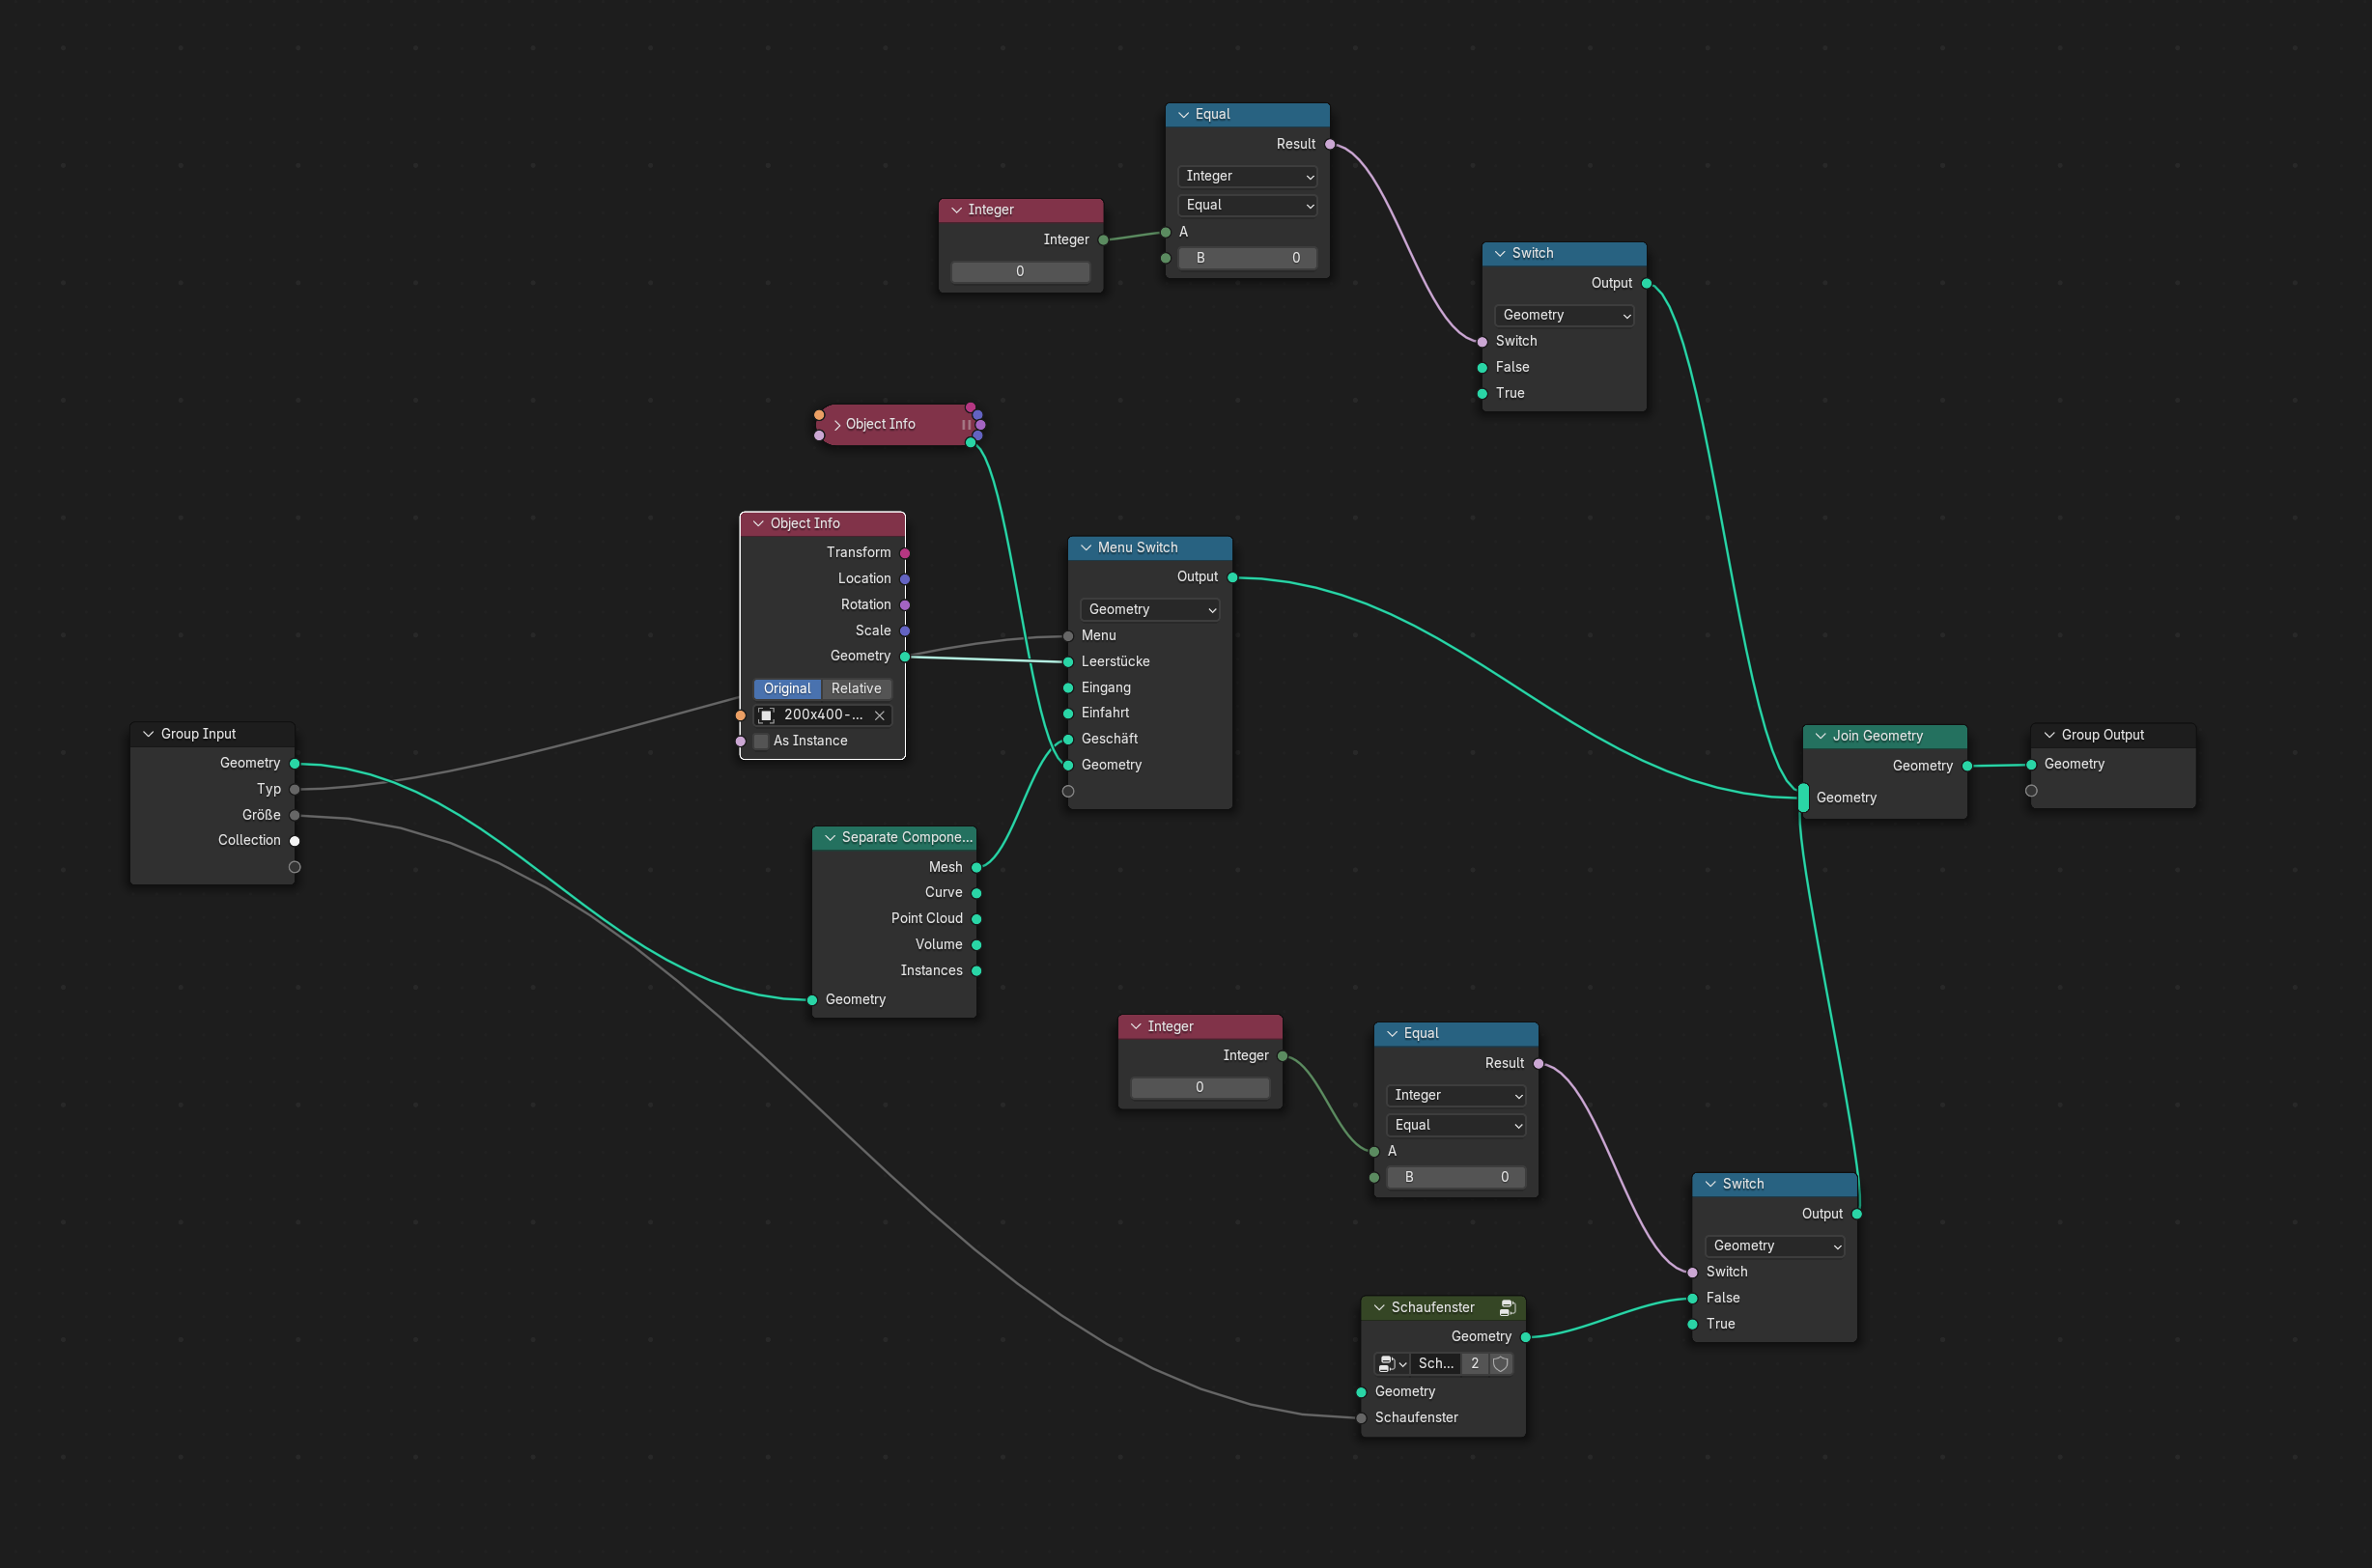Click Join Geometry multi-input socket
2372x1568 pixels.
[1803, 797]
